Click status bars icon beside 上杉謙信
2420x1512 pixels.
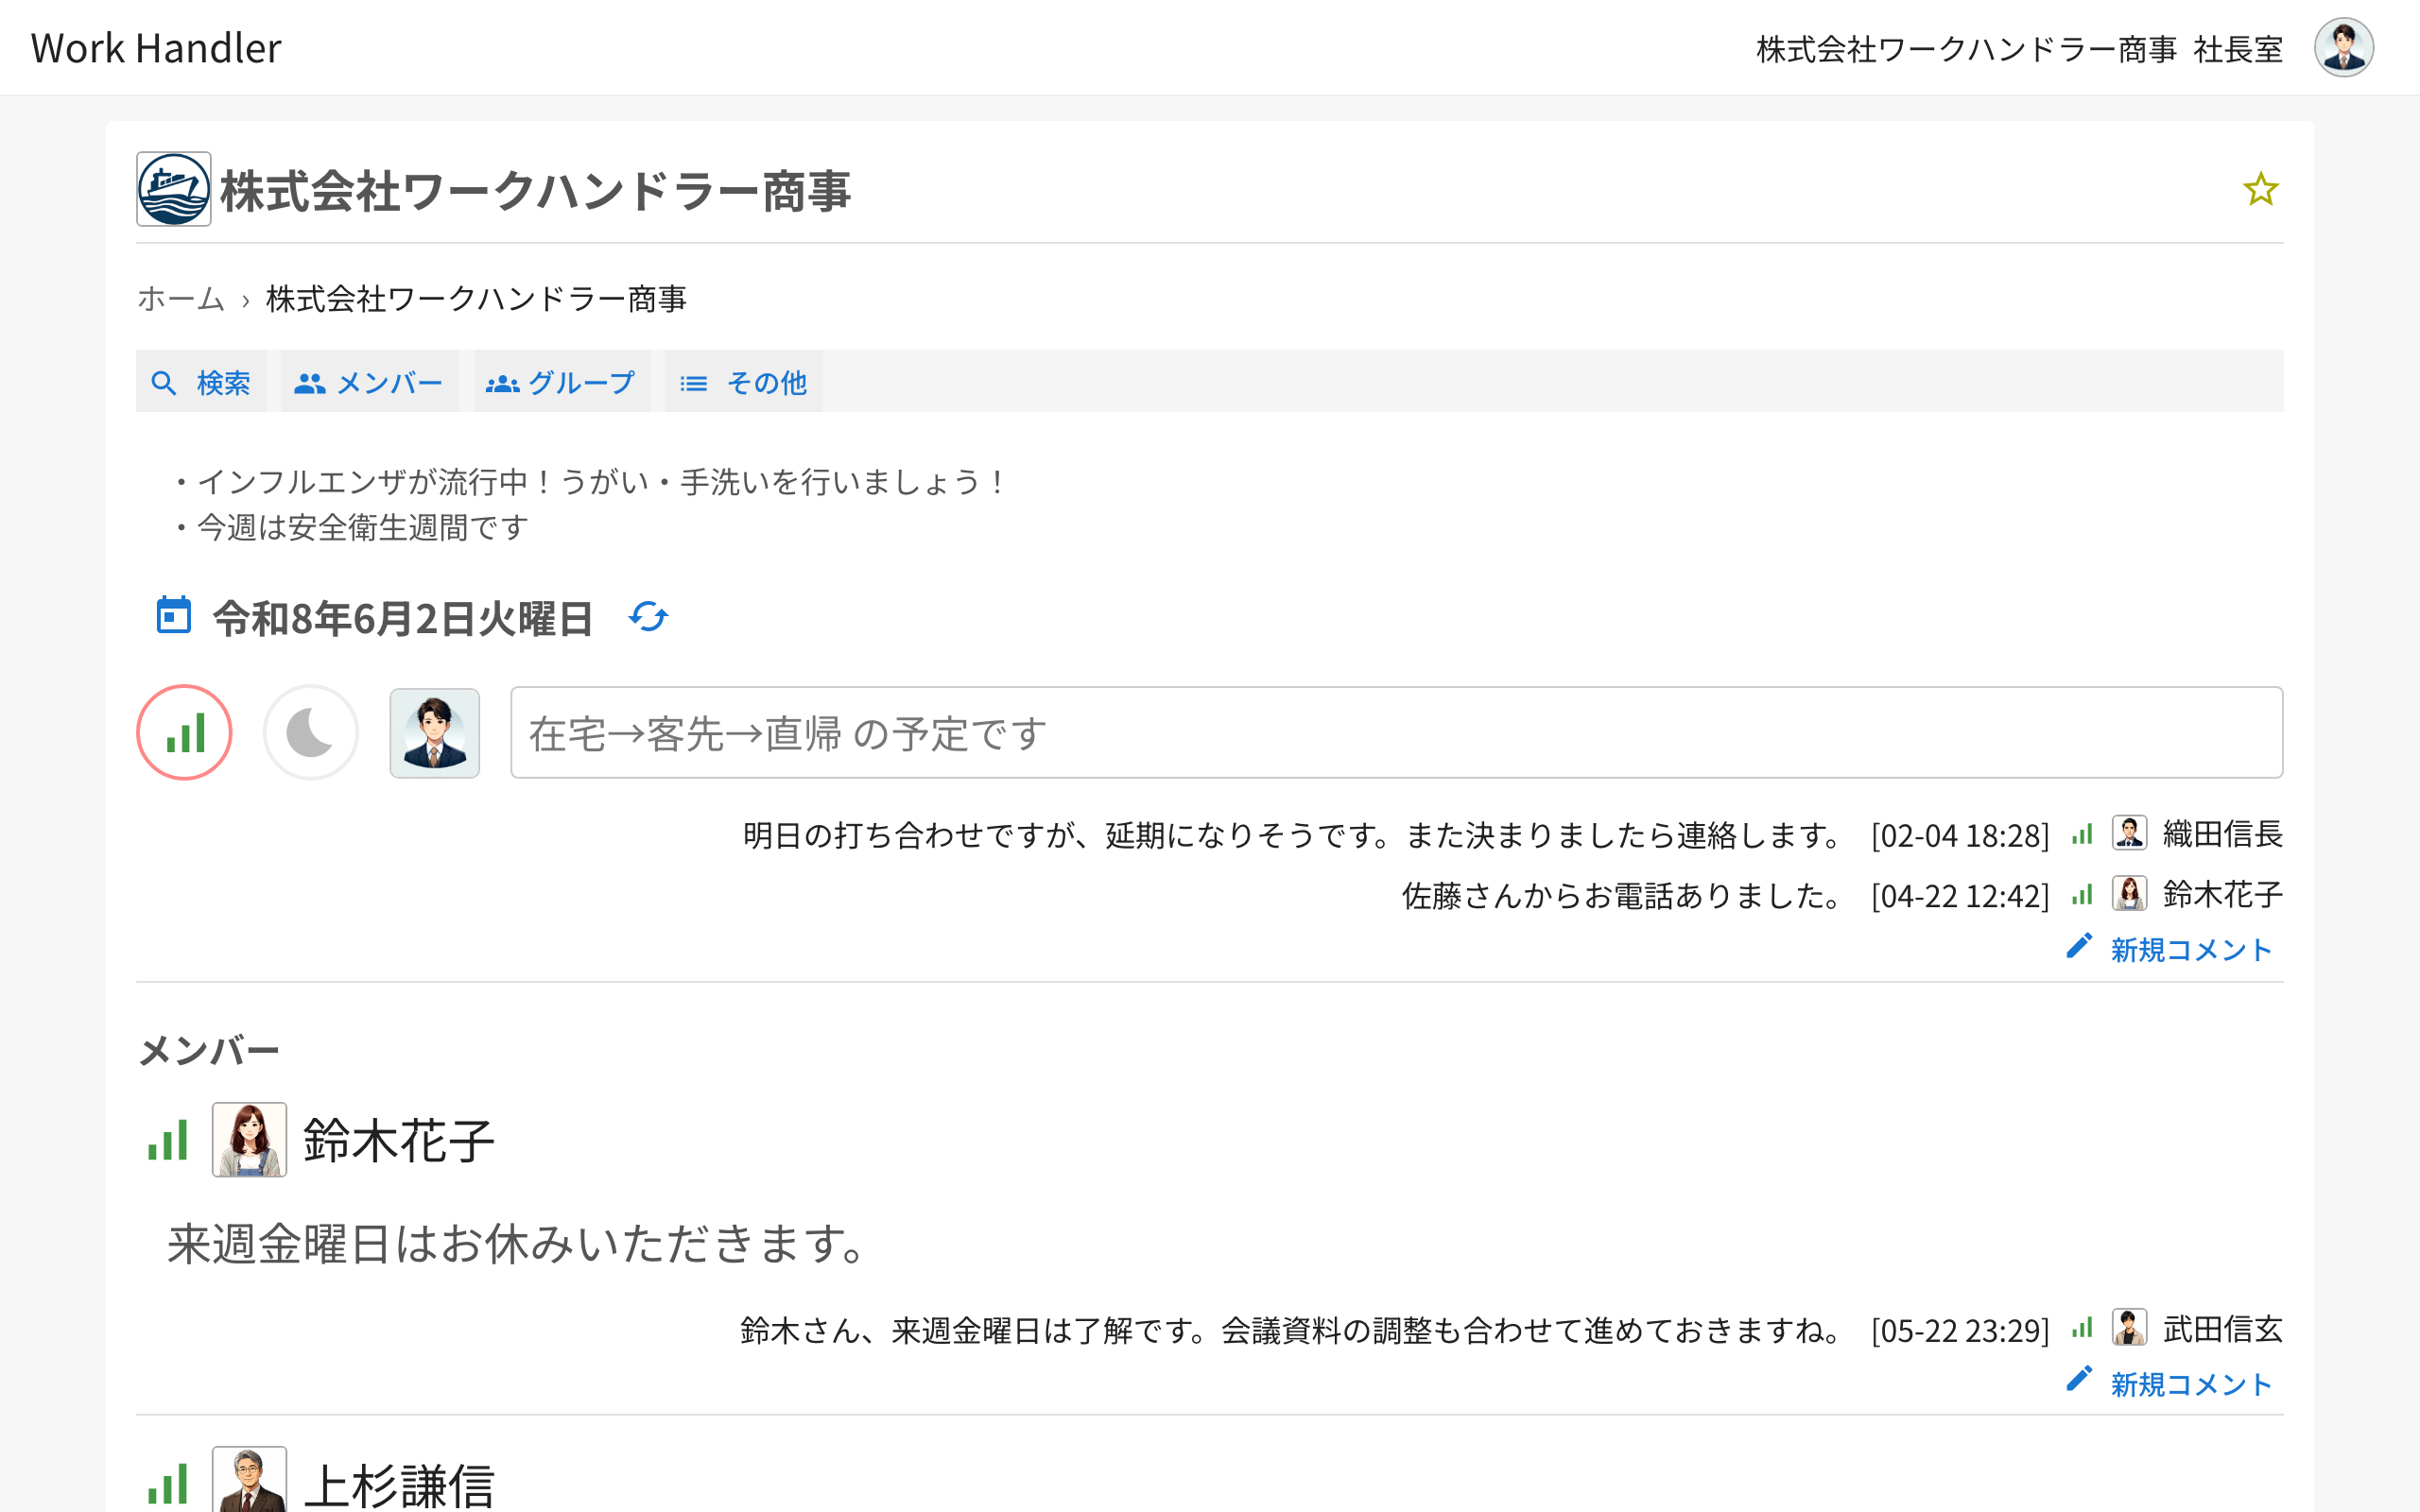coord(168,1484)
